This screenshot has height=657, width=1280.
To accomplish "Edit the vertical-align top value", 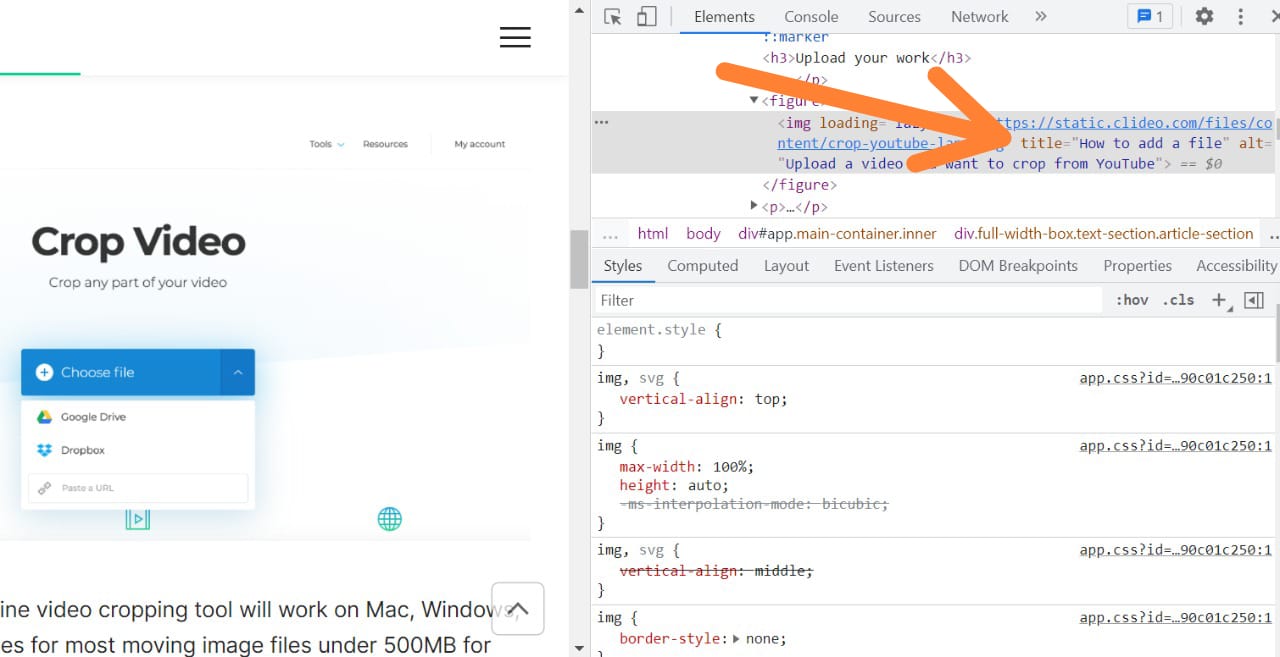I will coord(766,398).
